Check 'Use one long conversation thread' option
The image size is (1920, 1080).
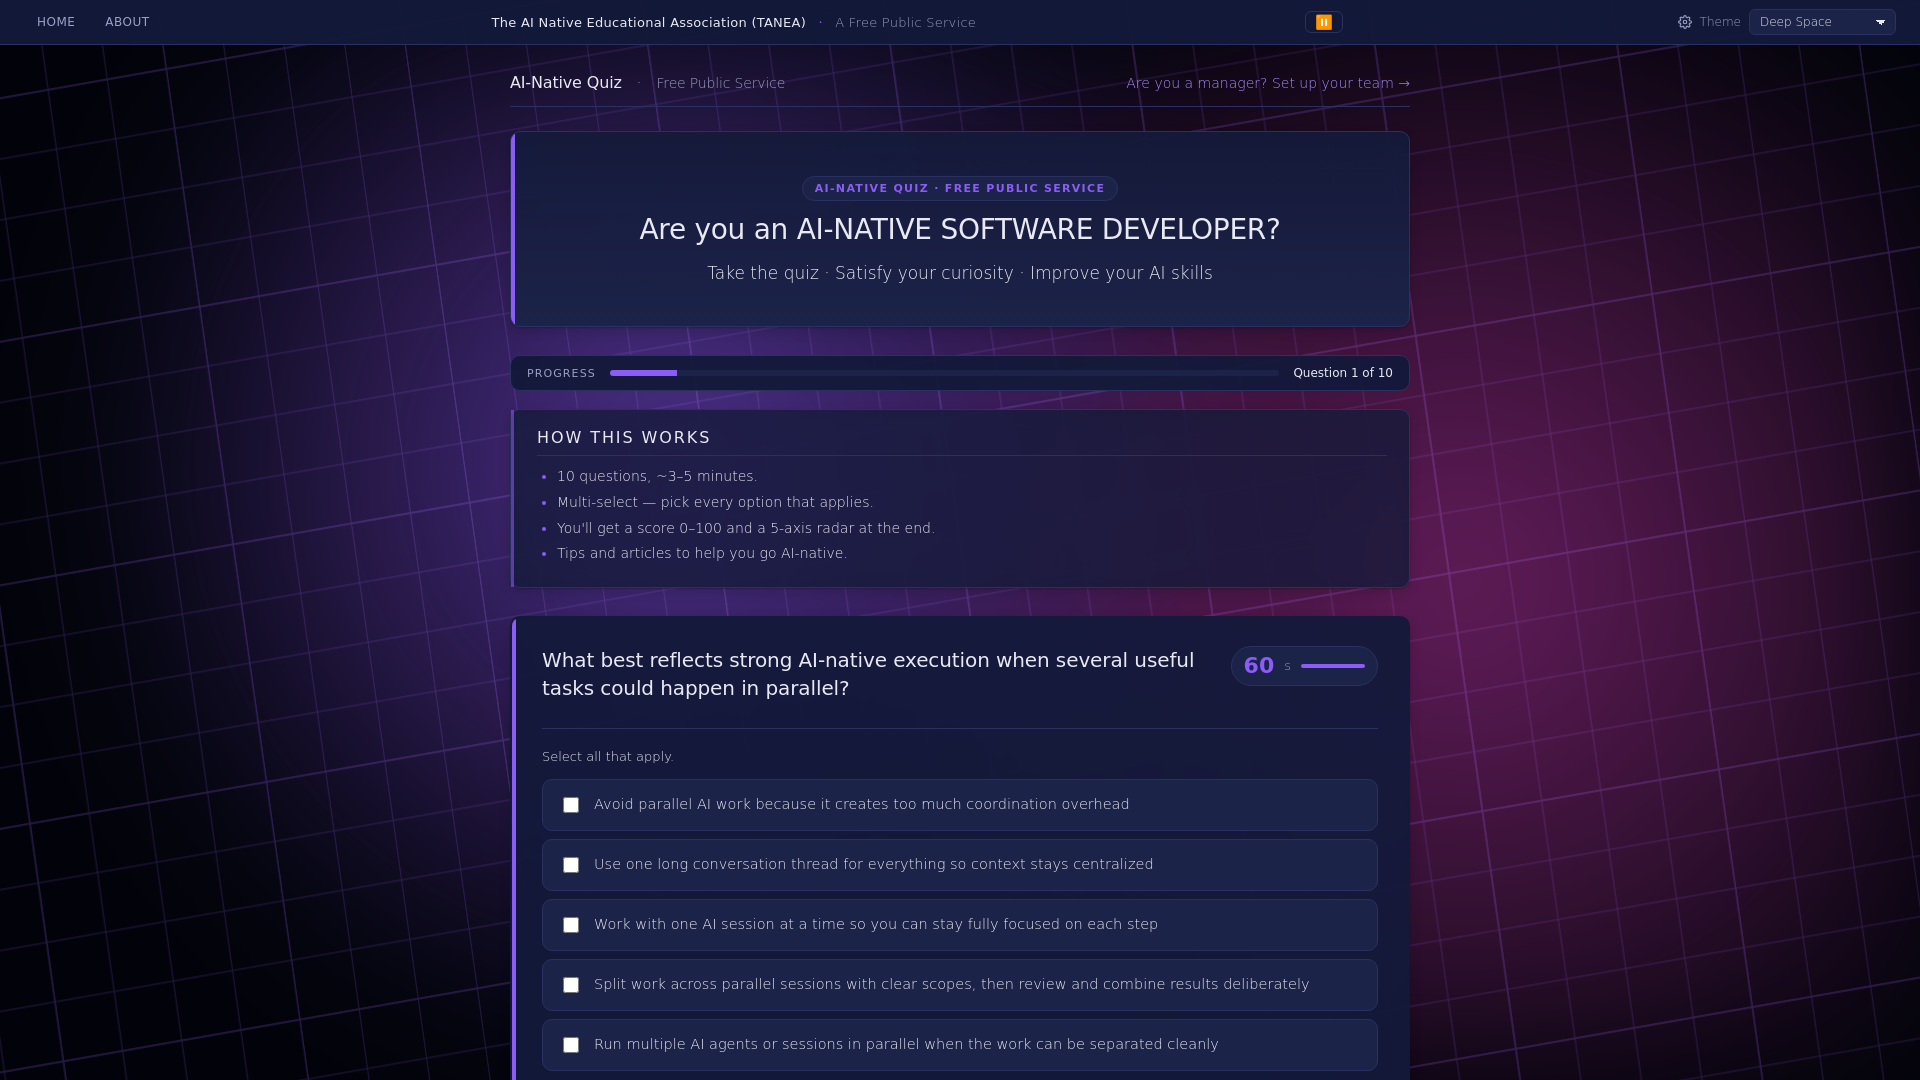tap(571, 865)
